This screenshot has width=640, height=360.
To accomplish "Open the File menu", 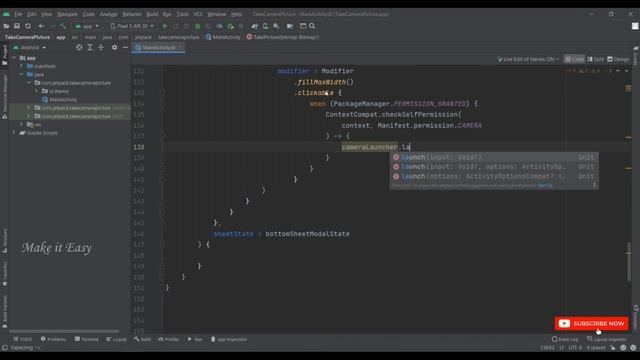I will coord(18,14).
